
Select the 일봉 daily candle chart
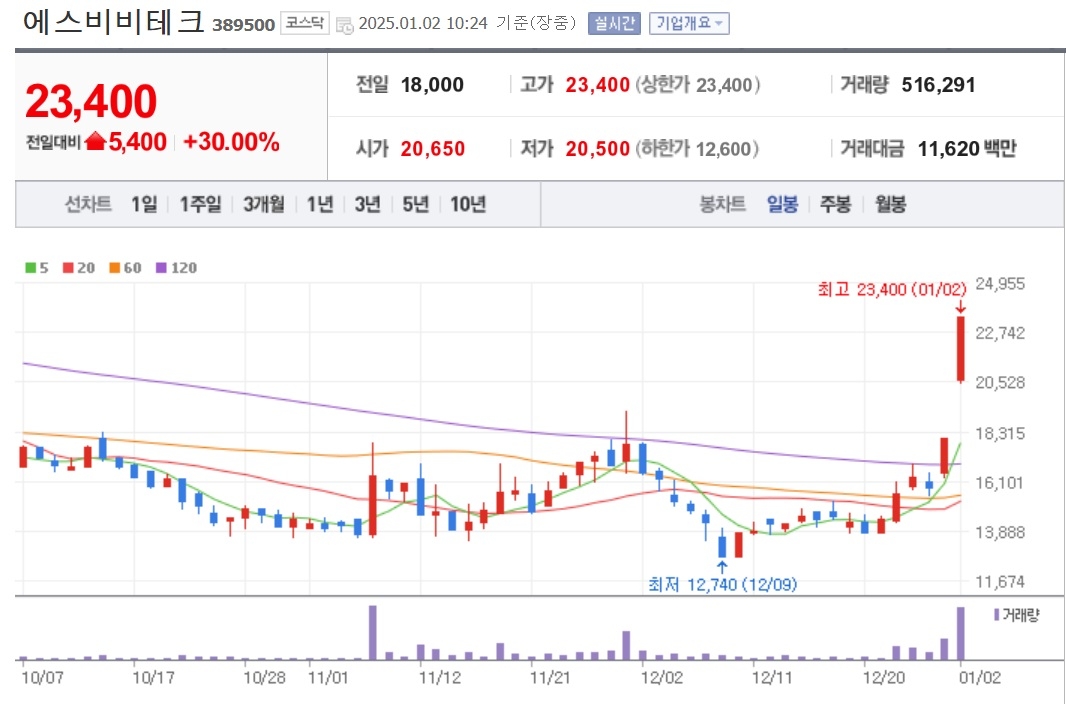783,204
